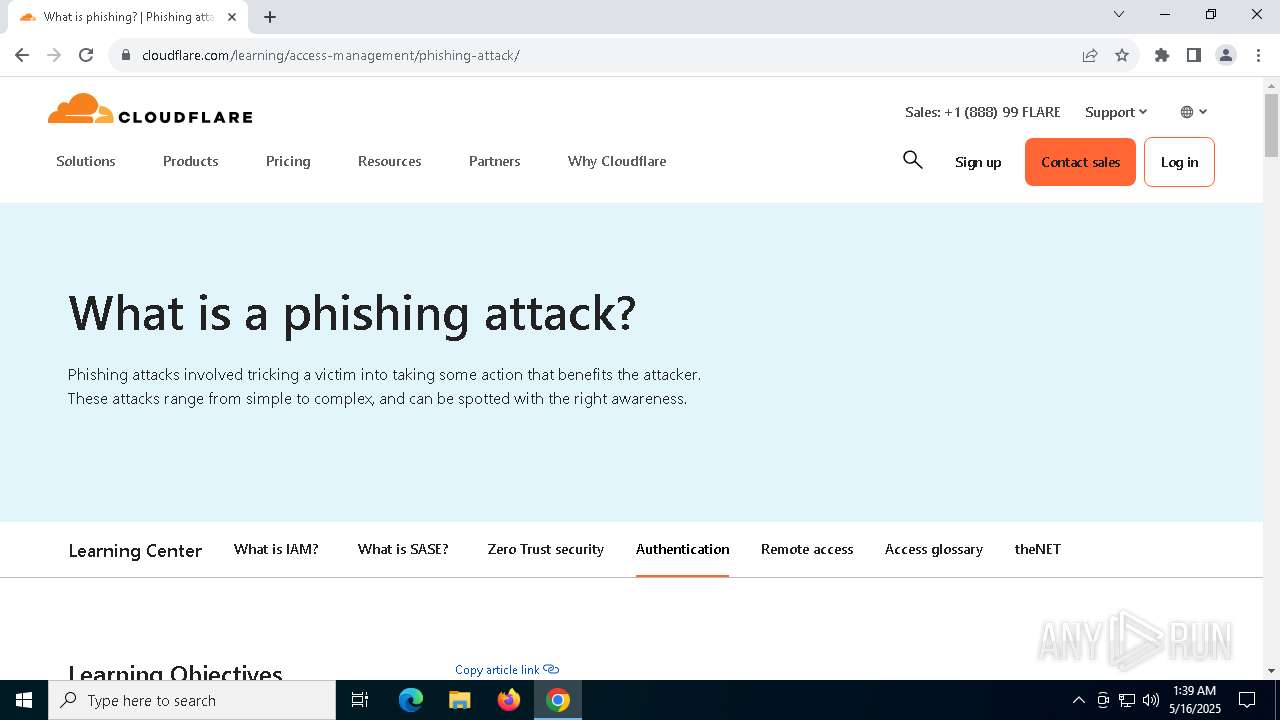The height and width of the screenshot is (720, 1280).
Task: Expand the Support dropdown
Action: click(x=1116, y=112)
